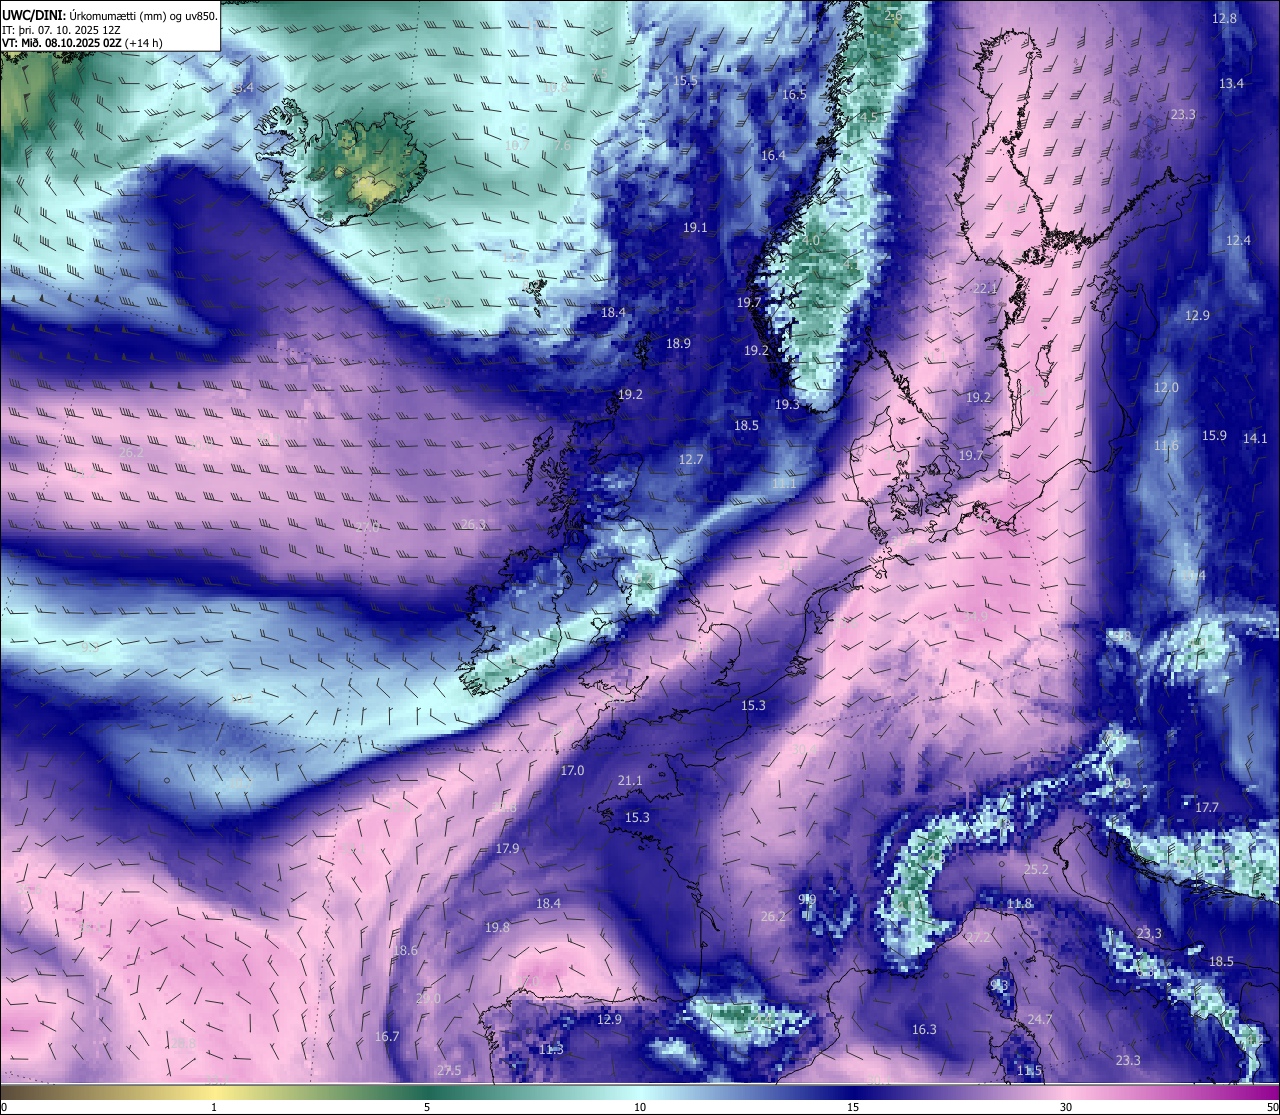This screenshot has height=1115, width=1280.
Task: Click the 27.5 value on the map
Action: (x=449, y=1070)
